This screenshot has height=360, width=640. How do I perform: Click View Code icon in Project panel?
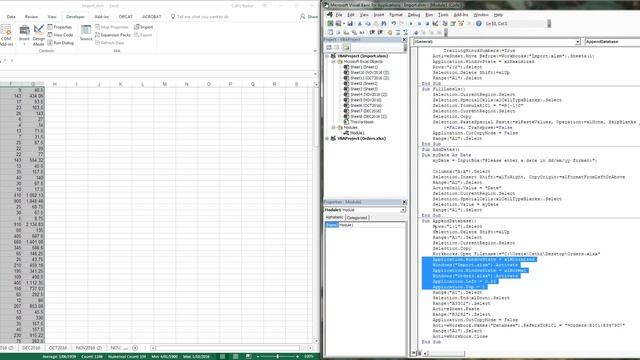pyautogui.click(x=329, y=48)
